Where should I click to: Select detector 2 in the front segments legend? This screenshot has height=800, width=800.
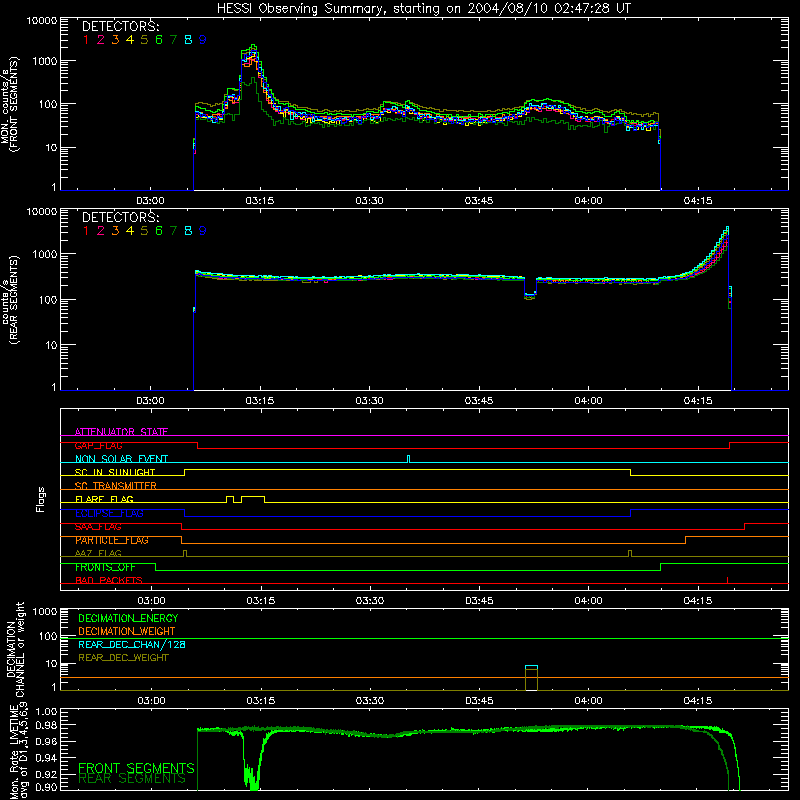click(x=101, y=40)
